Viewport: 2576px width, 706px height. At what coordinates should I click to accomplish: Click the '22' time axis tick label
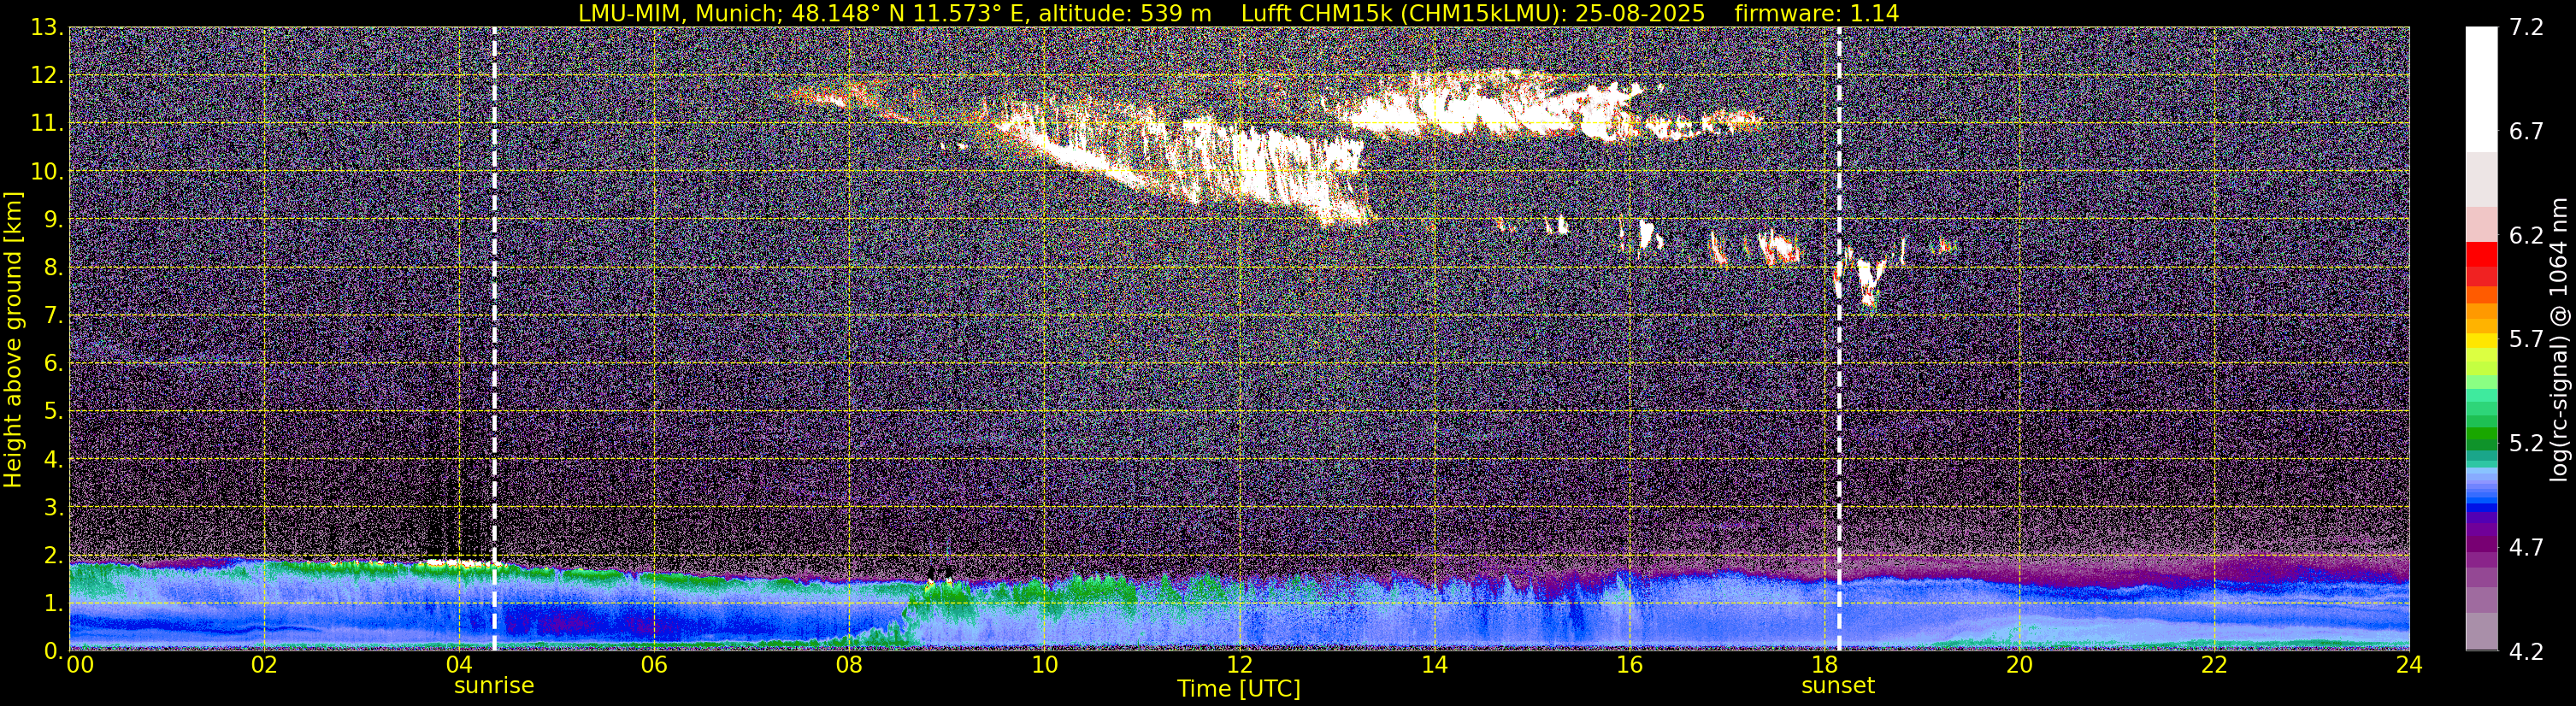[x=2214, y=665]
